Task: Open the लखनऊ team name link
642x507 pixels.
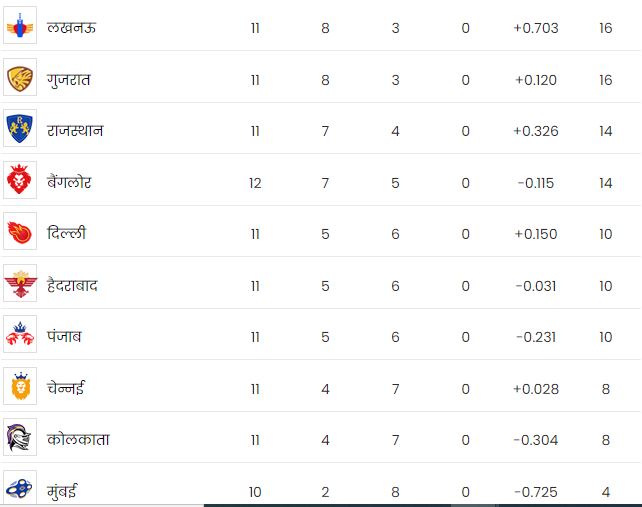Action: click(72, 28)
